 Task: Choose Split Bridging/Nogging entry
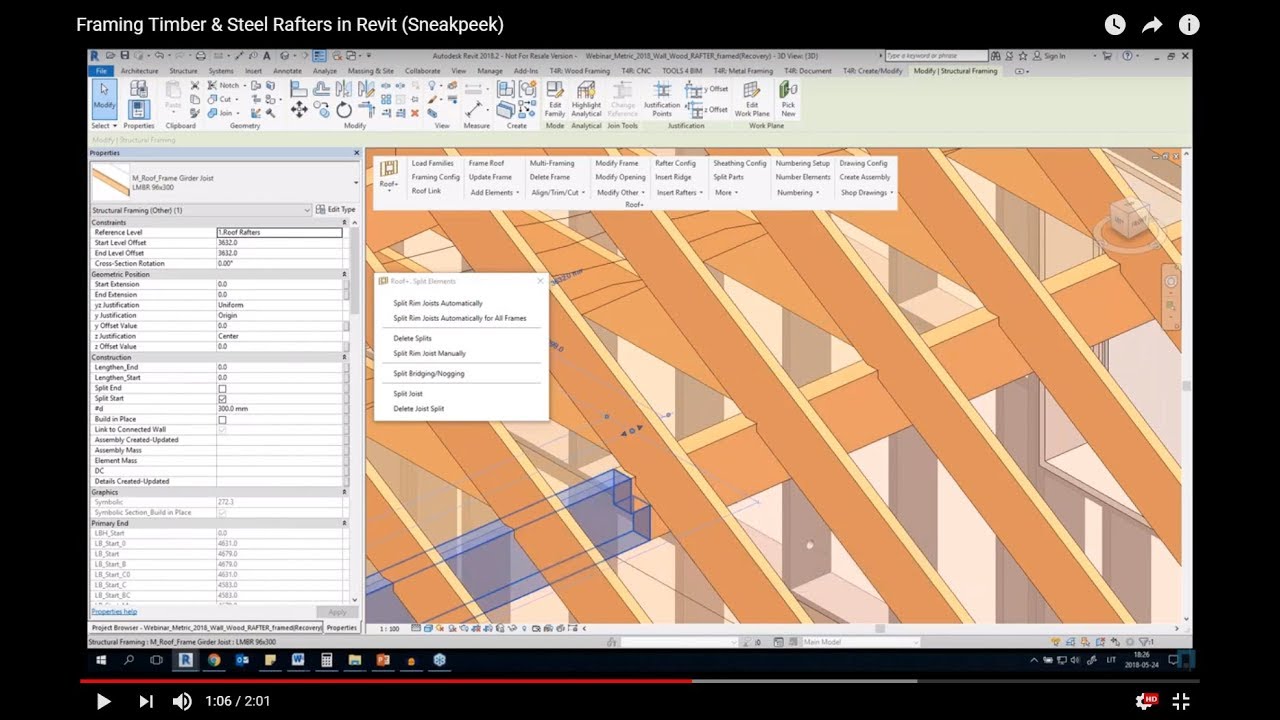428,373
